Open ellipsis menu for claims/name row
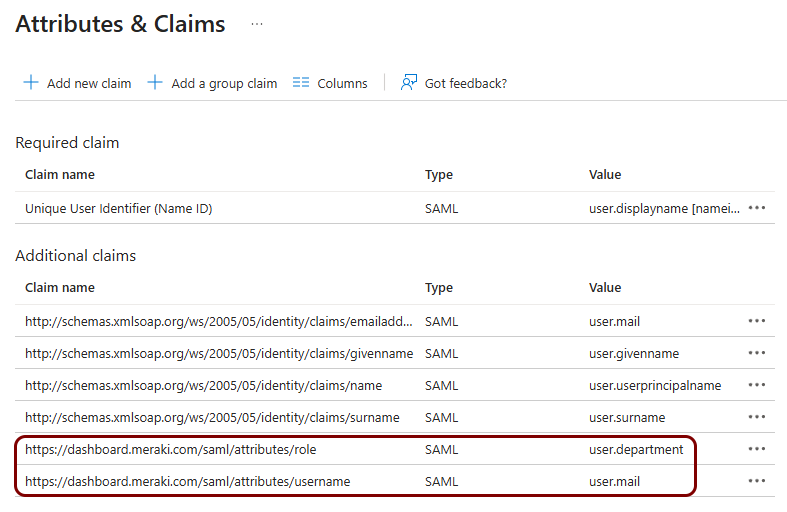 click(x=757, y=385)
